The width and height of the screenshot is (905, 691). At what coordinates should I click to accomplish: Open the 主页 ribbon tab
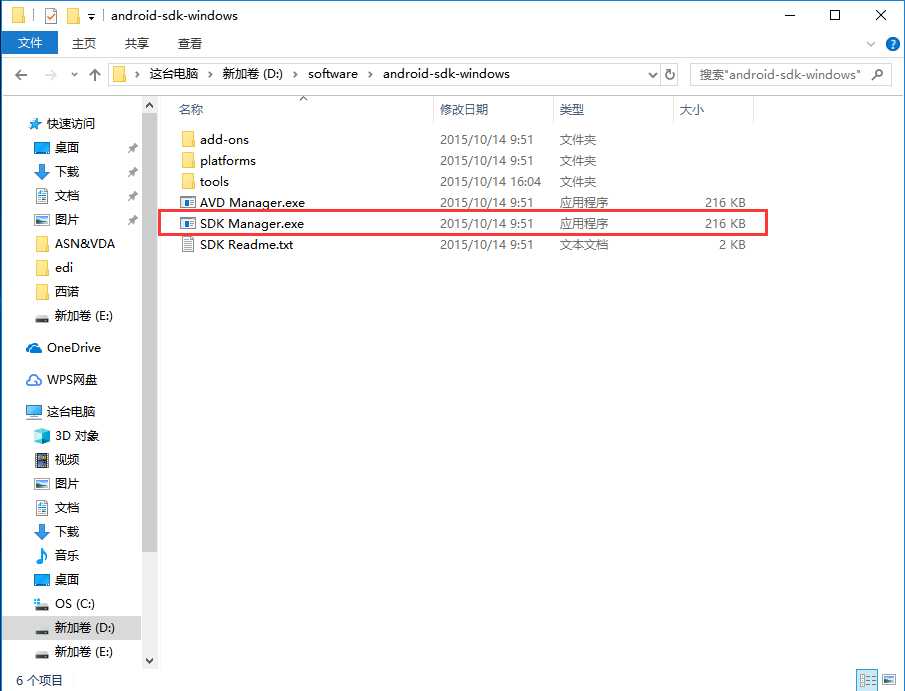tap(84, 43)
